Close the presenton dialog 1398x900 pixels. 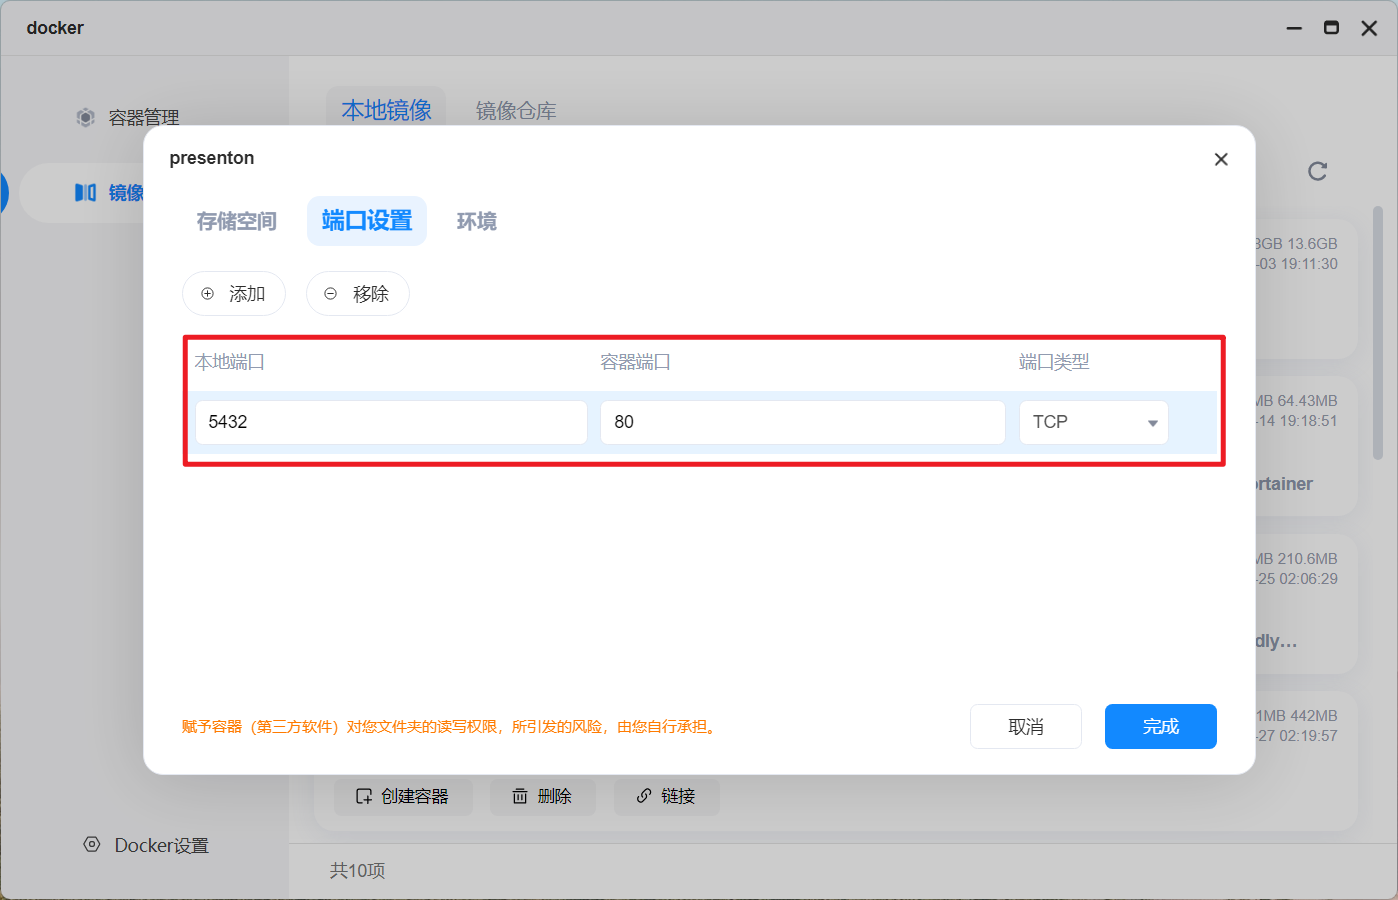(x=1221, y=159)
